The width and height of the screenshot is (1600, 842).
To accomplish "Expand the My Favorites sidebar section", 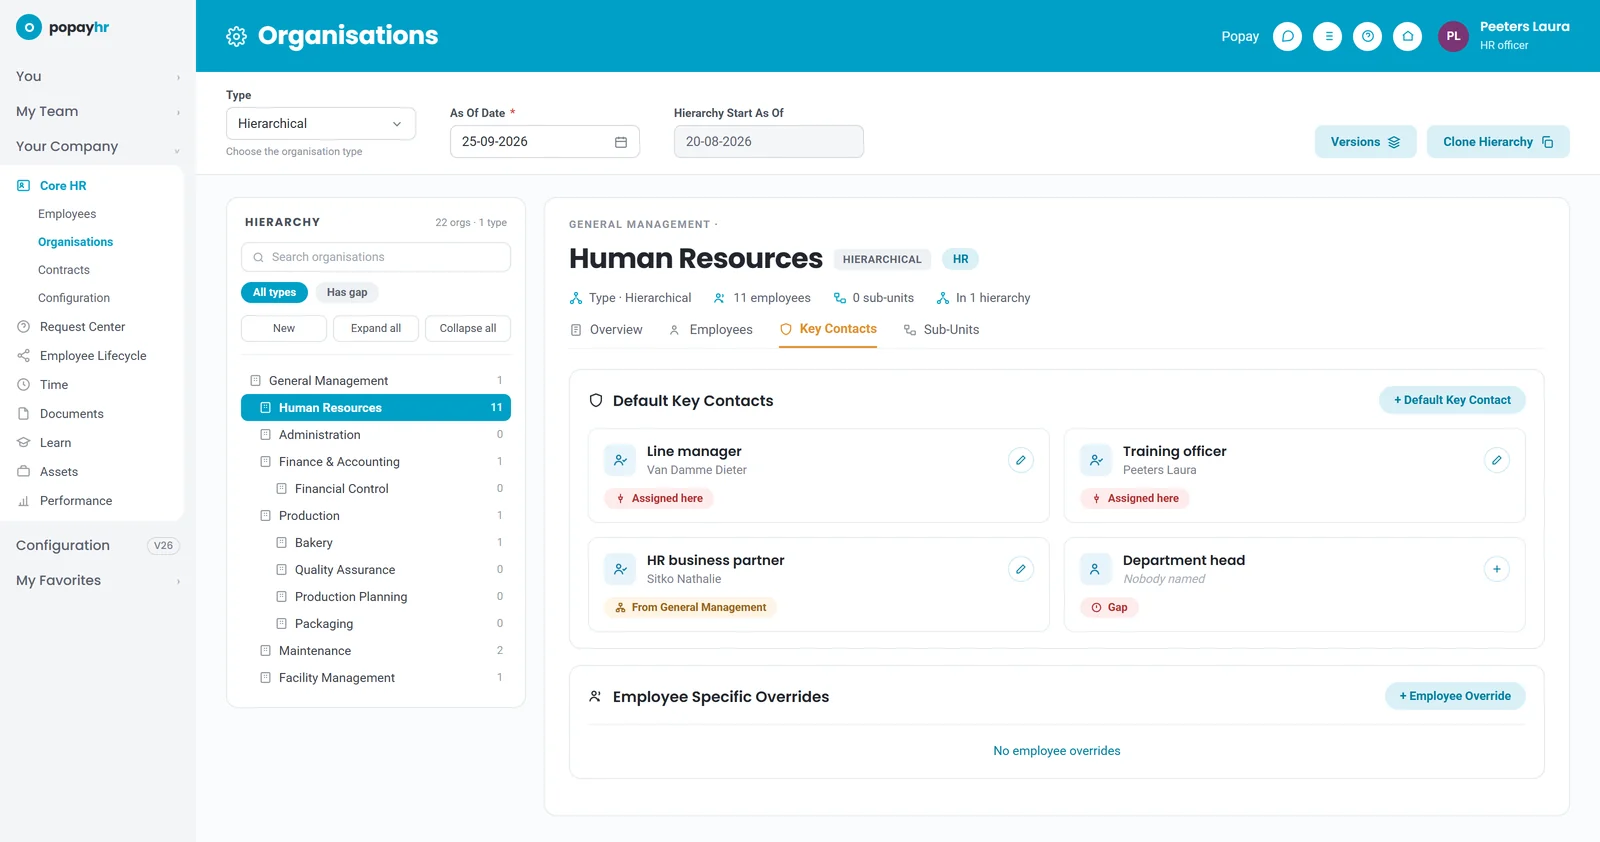I will [98, 580].
